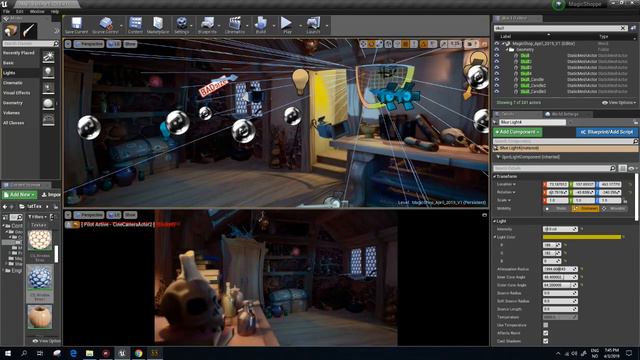The image size is (640, 360).
Task: Toggle visibility eye for Skull4 row
Action: point(497,73)
